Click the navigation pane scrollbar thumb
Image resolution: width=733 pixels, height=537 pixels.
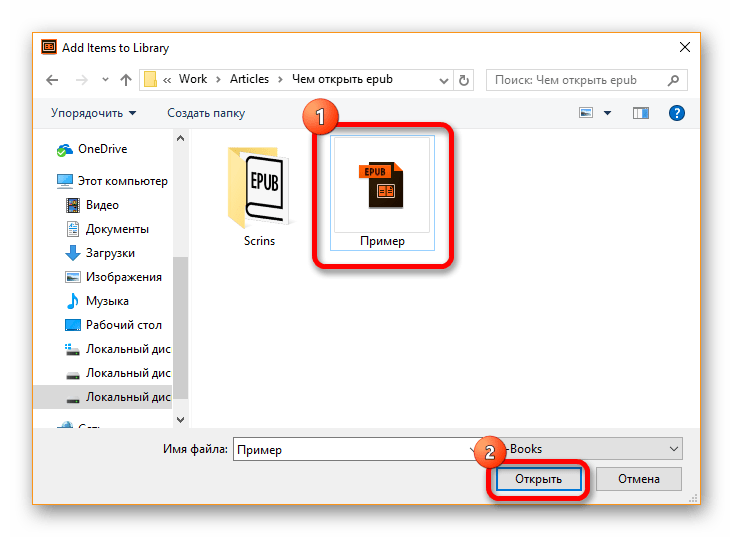pyautogui.click(x=180, y=328)
